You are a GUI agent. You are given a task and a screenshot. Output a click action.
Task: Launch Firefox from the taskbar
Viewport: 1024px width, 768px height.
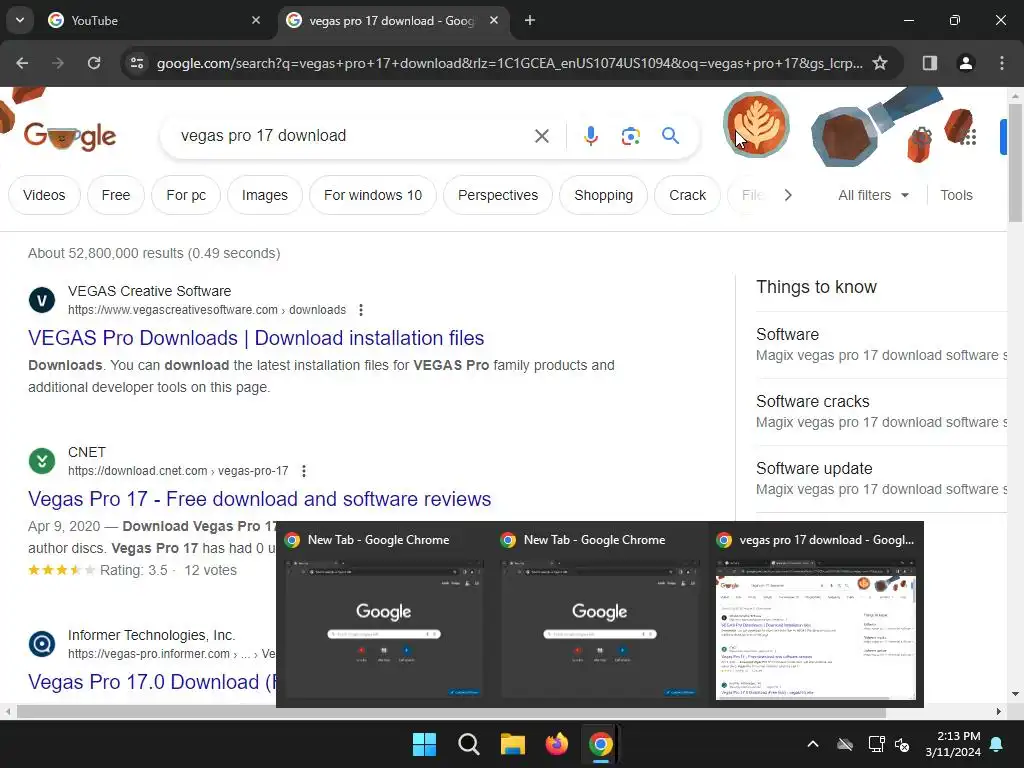(556, 744)
